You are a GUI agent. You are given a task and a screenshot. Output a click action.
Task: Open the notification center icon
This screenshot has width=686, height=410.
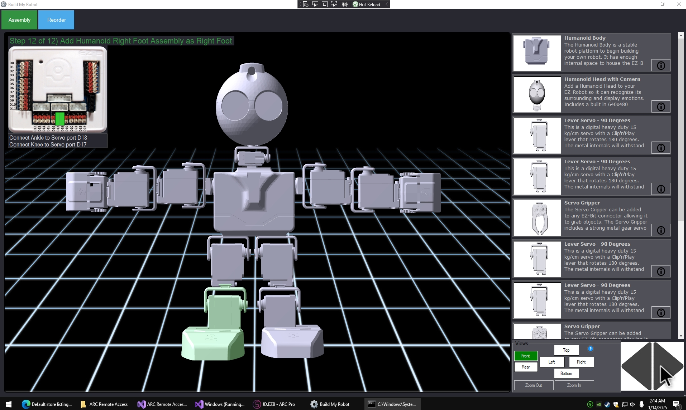pyautogui.click(x=676, y=404)
